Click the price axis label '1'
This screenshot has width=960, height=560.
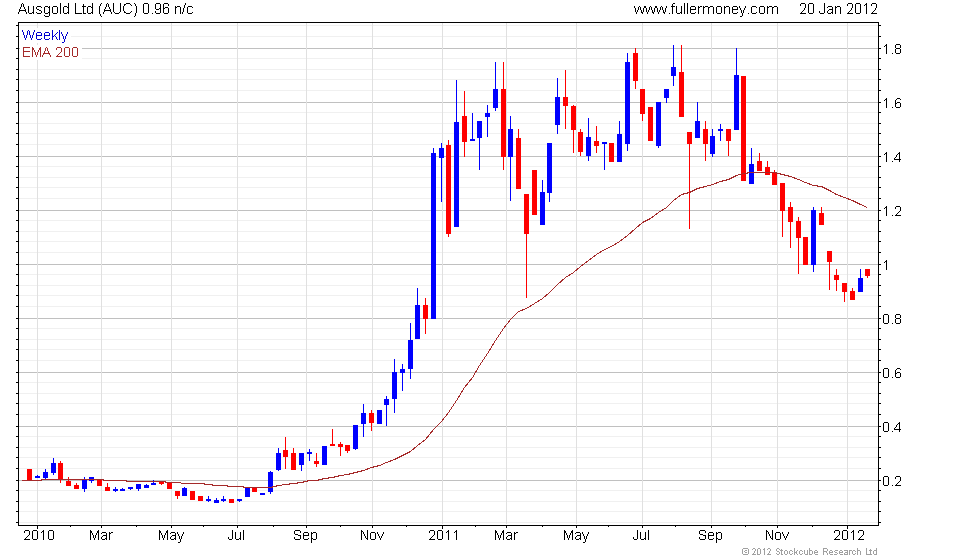pyautogui.click(x=886, y=265)
